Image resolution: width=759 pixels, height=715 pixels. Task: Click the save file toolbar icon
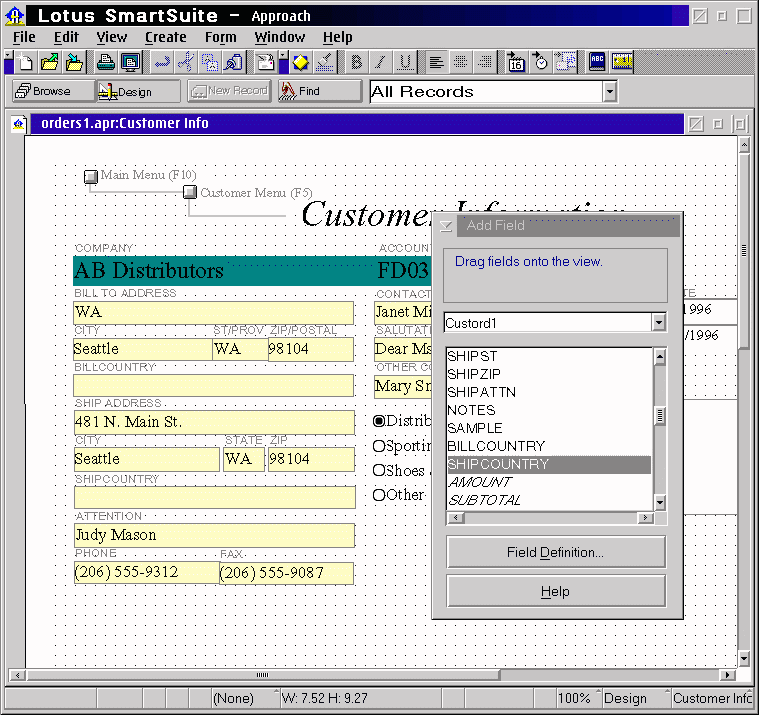74,62
